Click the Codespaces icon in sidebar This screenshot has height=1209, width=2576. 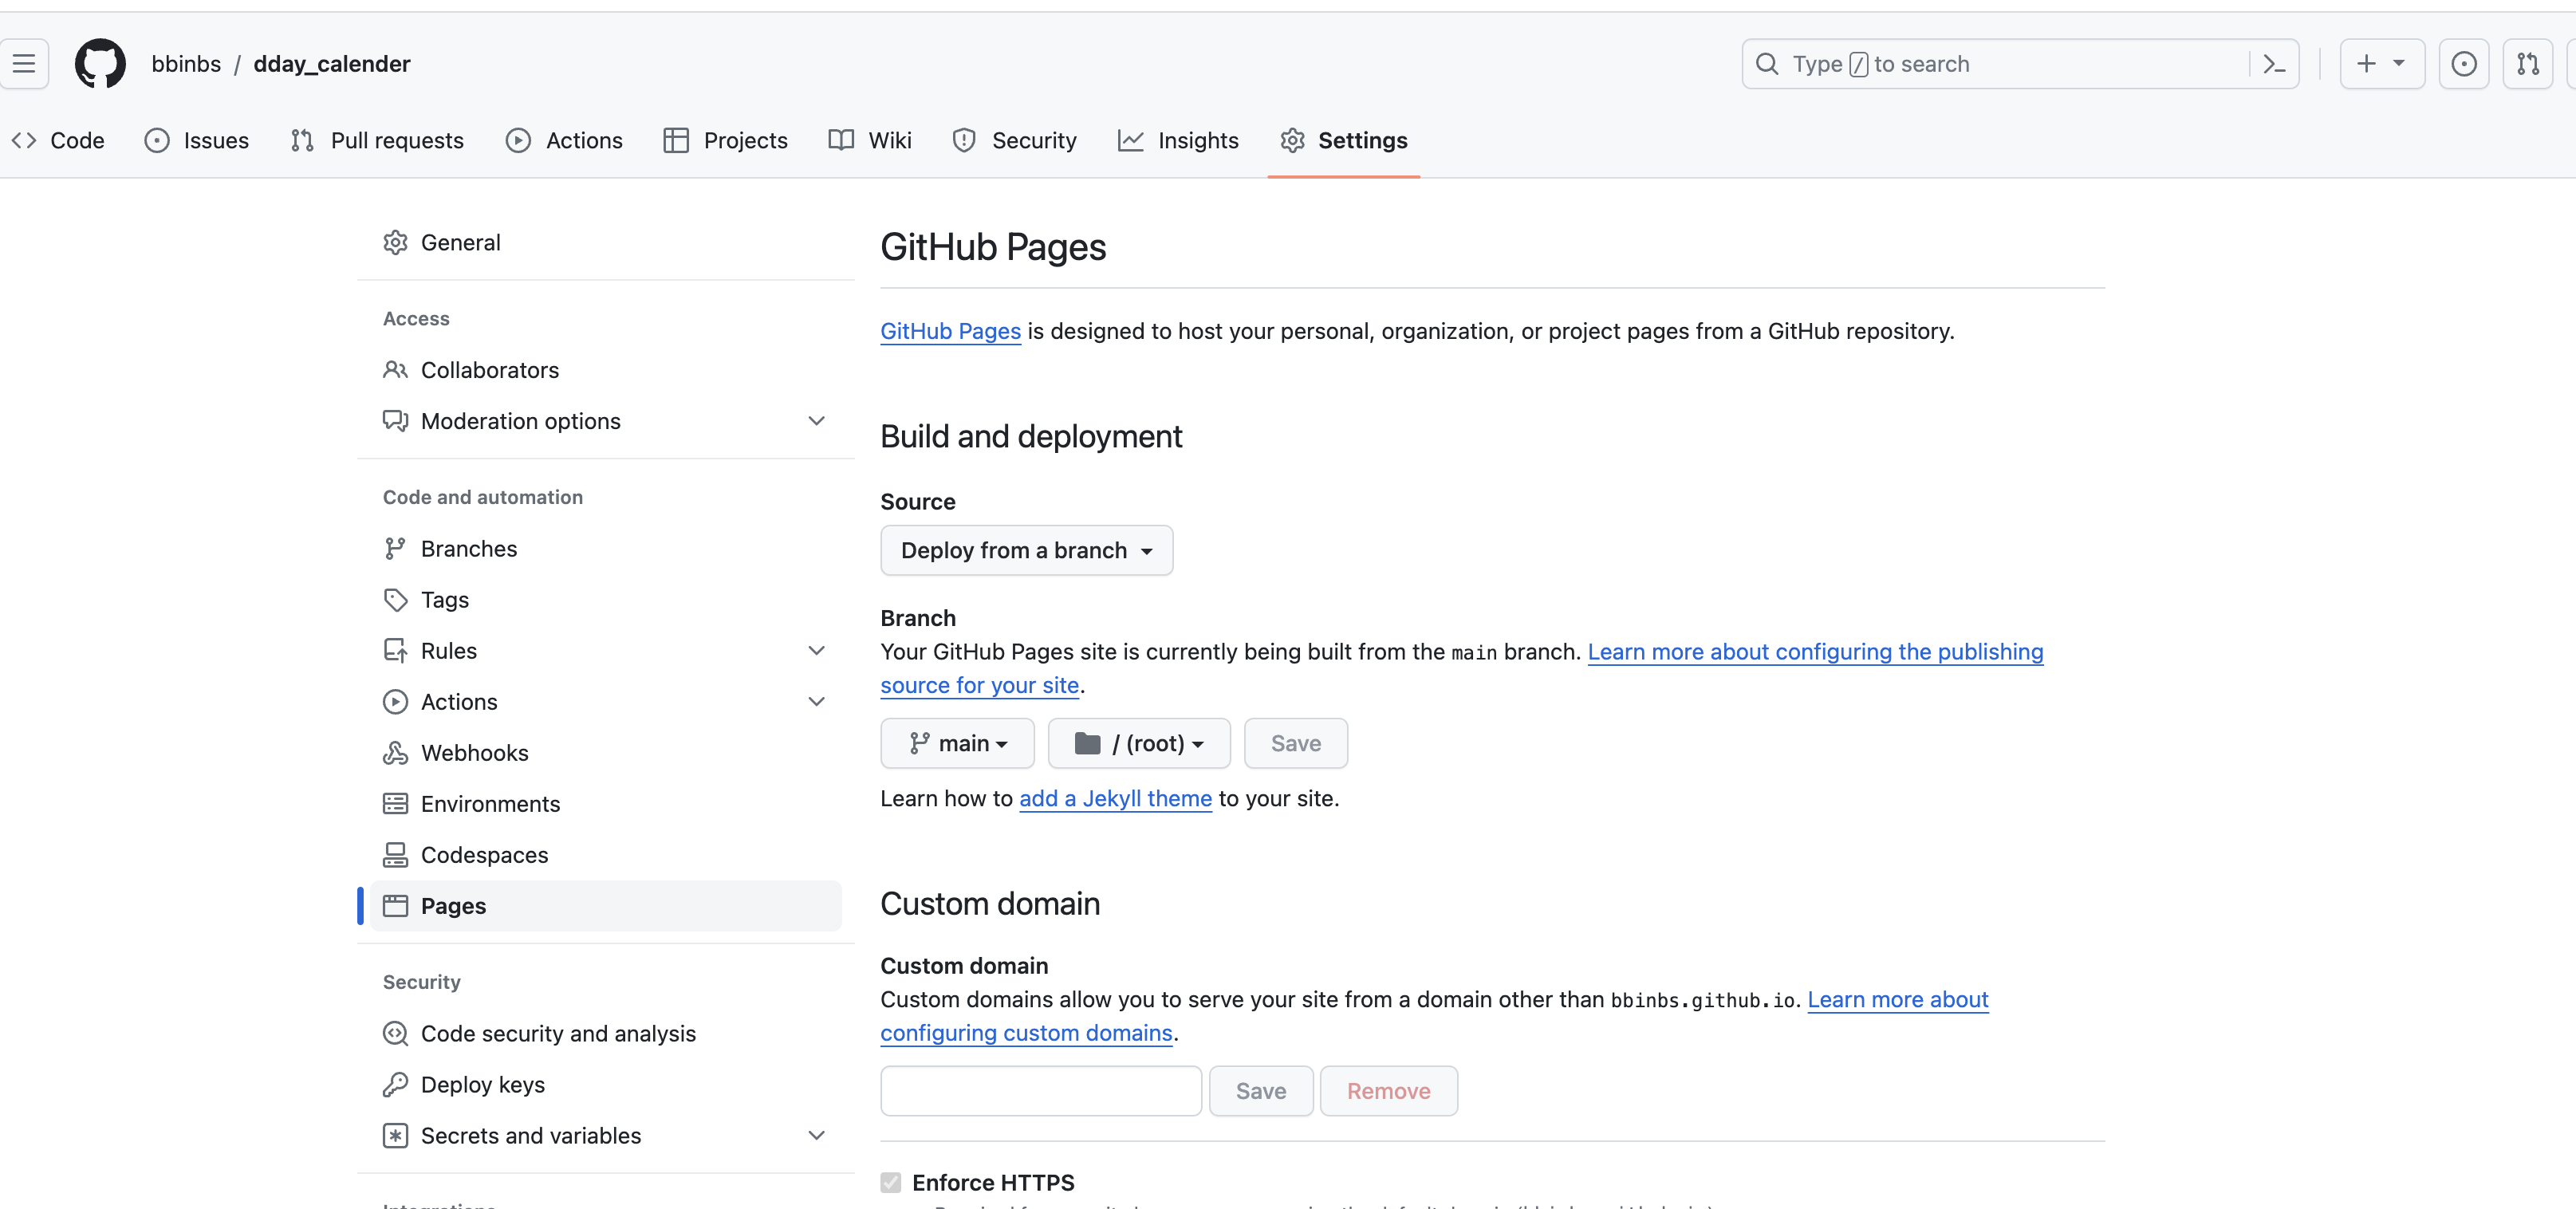(x=395, y=855)
